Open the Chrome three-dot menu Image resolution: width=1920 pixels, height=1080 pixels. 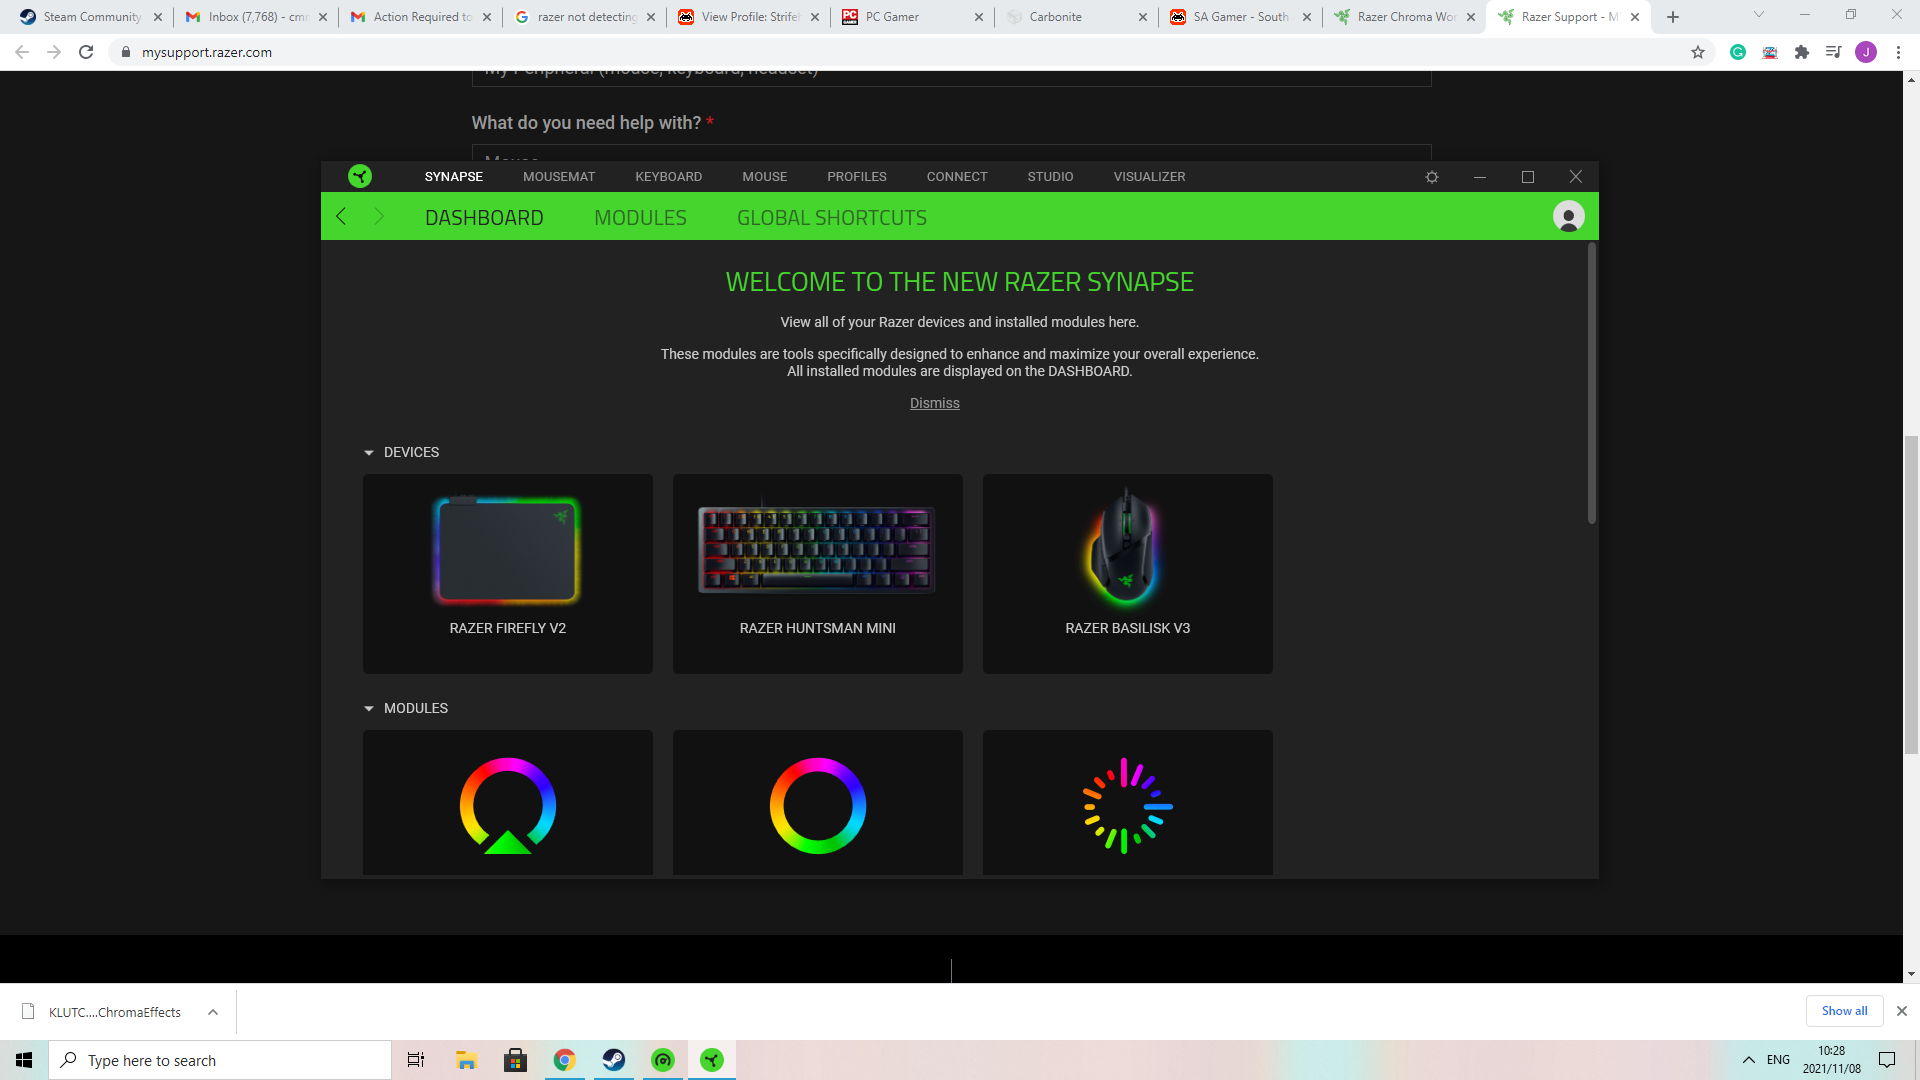coord(1898,52)
